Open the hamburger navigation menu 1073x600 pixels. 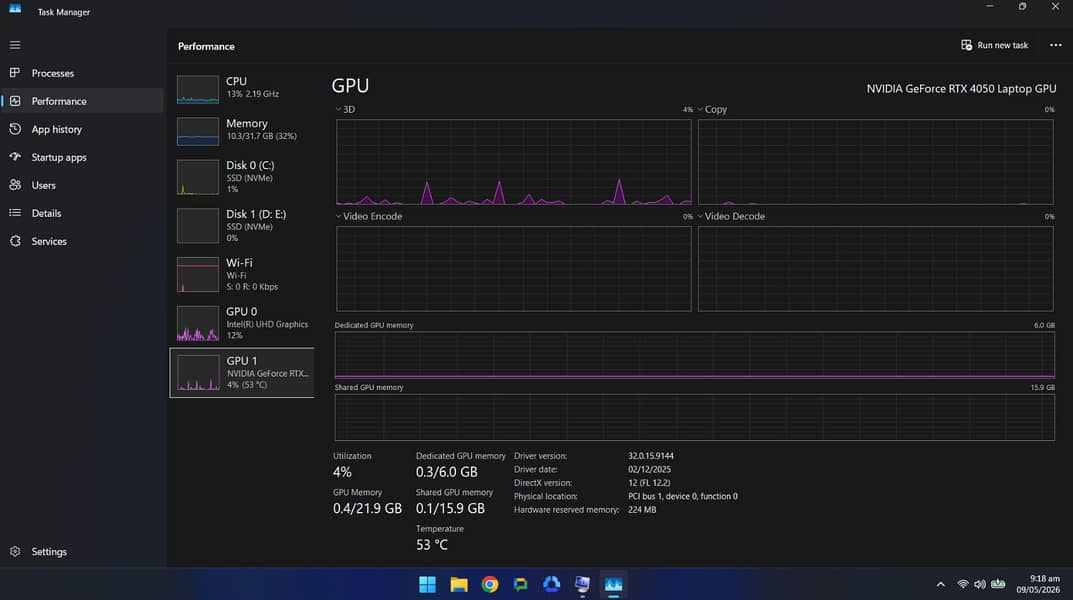(15, 45)
